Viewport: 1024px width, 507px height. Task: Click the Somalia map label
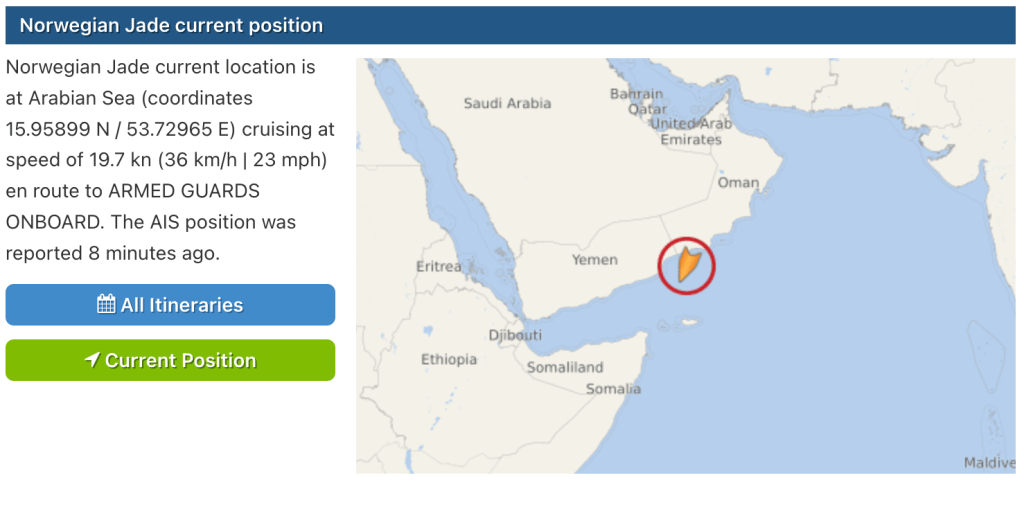pyautogui.click(x=613, y=388)
